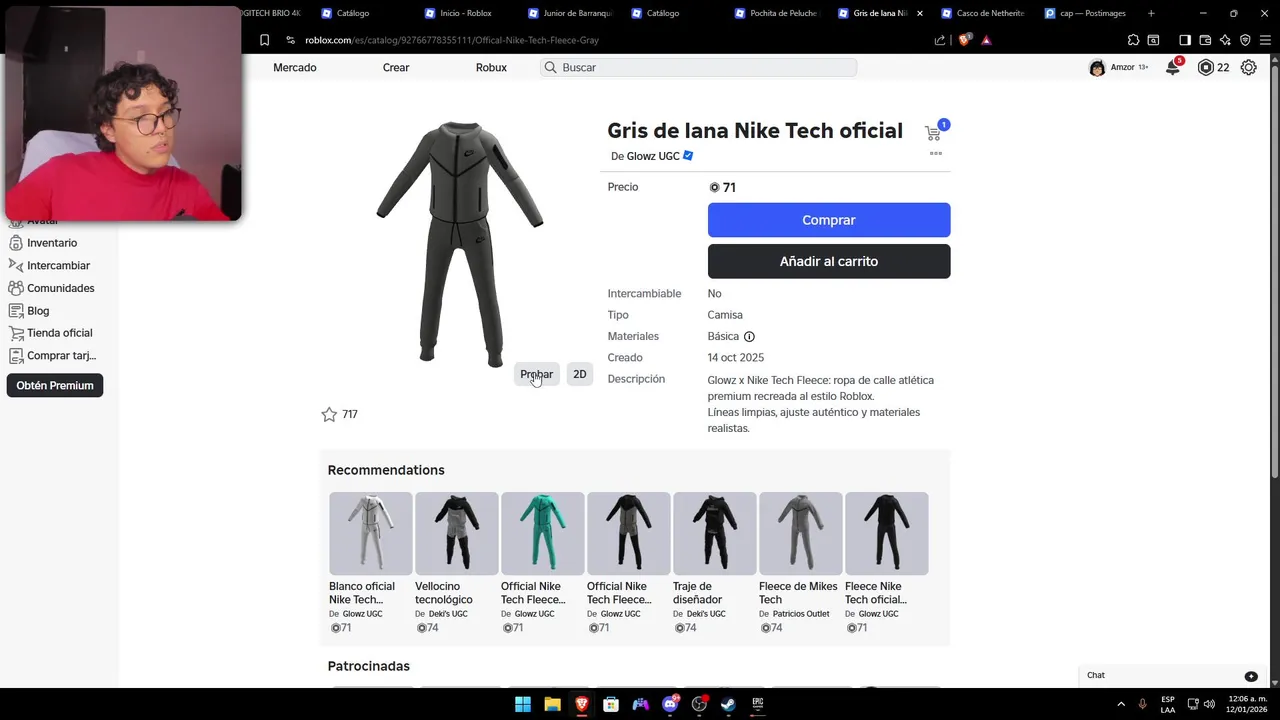Share the page from address bar
Image resolution: width=1280 pixels, height=720 pixels.
coord(940,40)
